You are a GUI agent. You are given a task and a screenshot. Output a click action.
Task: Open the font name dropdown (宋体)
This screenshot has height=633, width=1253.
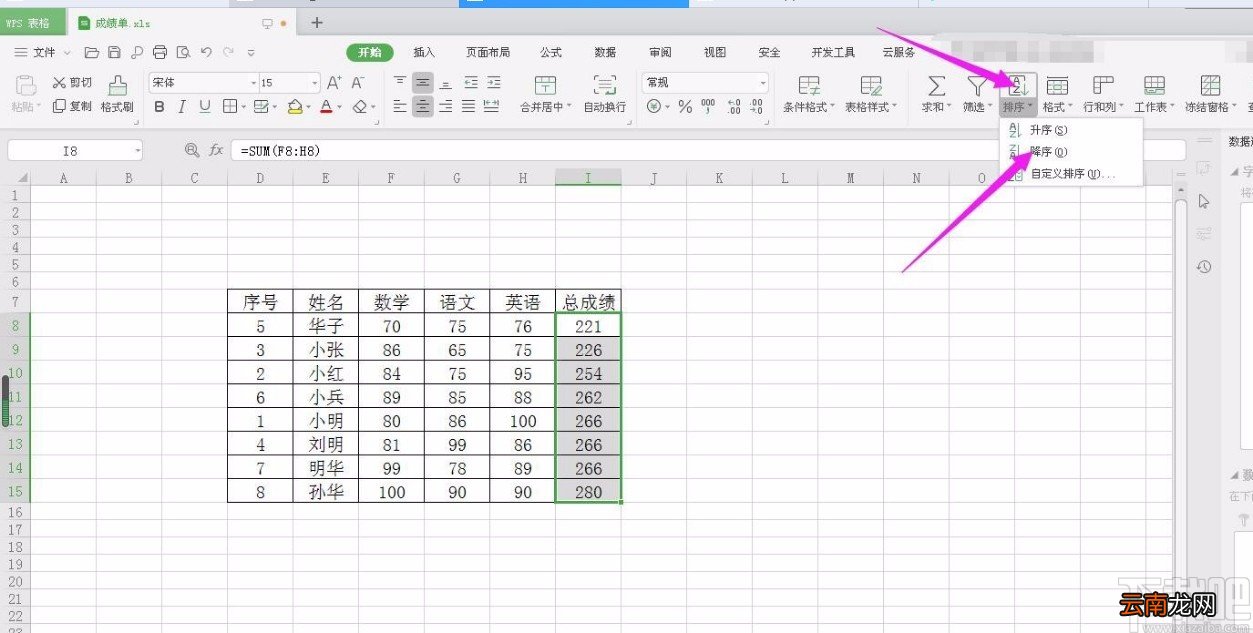pyautogui.click(x=253, y=83)
